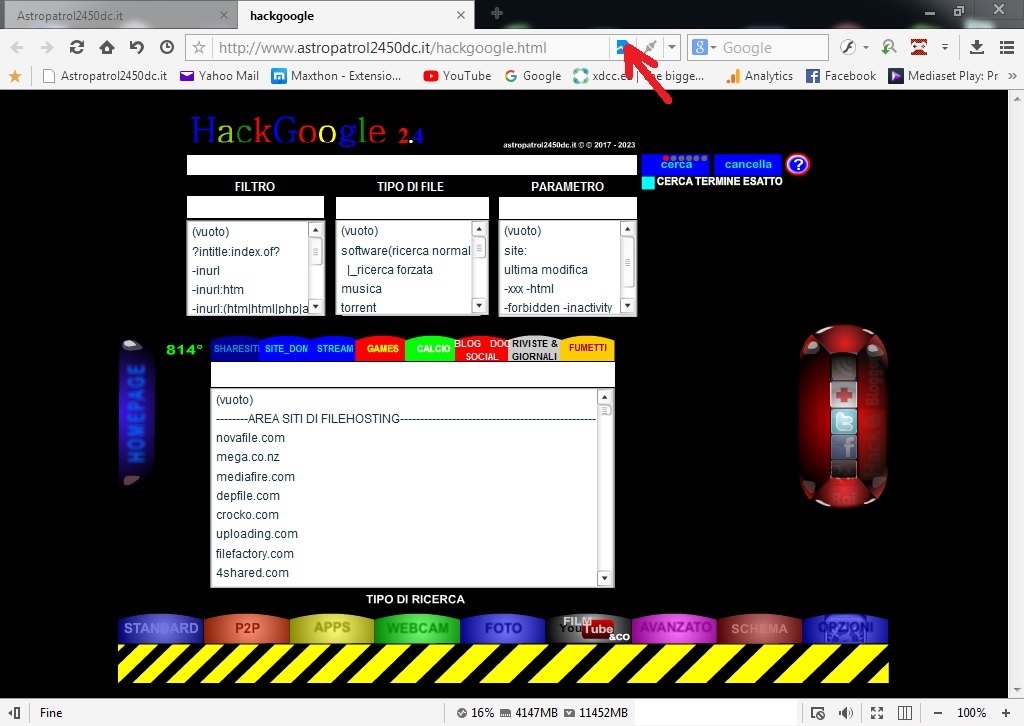Select the GAMES category tab
The image size is (1024, 726).
click(x=382, y=349)
